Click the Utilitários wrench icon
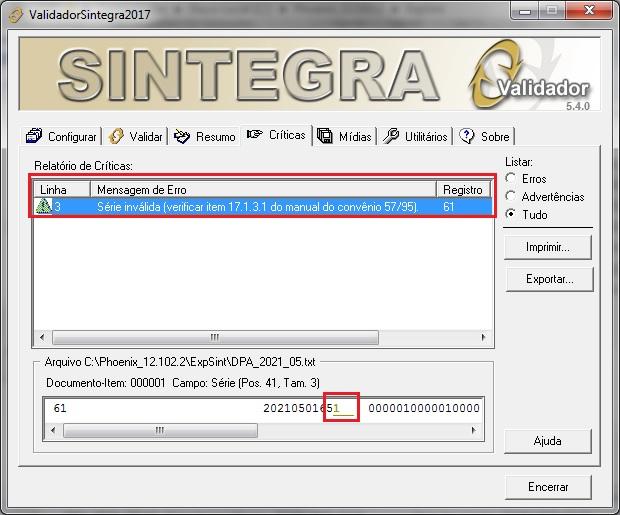 pos(391,136)
